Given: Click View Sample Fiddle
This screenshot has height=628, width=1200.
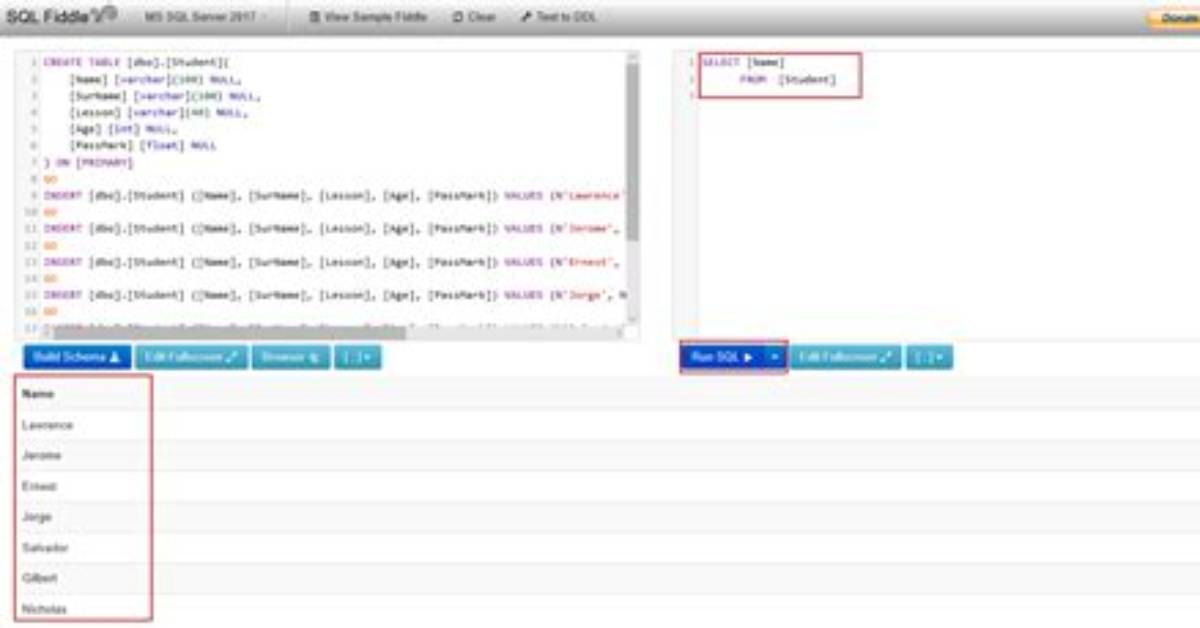Looking at the screenshot, I should [x=366, y=17].
